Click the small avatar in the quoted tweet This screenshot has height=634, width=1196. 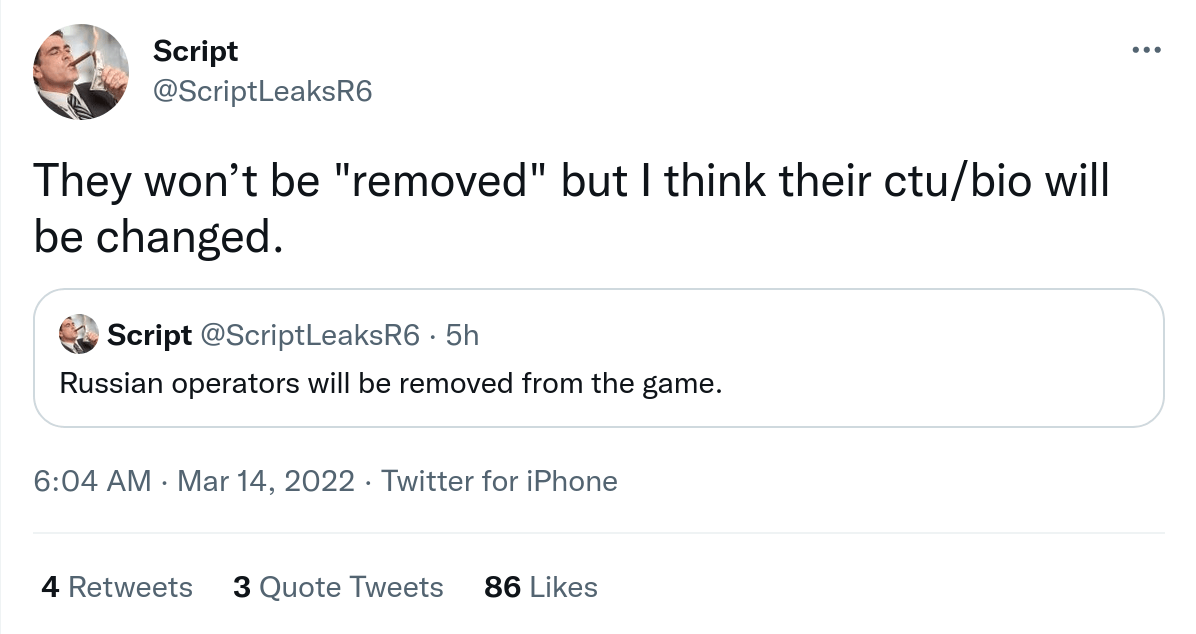point(80,335)
